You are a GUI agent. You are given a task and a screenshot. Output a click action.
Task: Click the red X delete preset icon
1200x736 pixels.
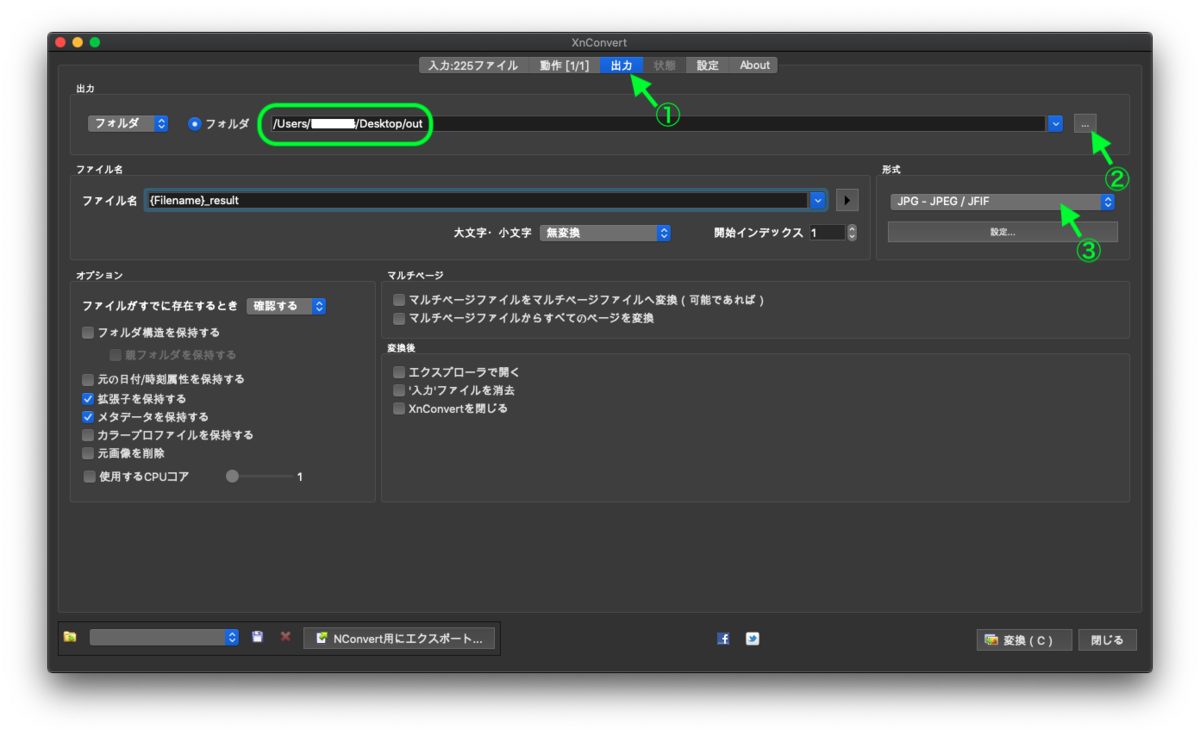click(x=286, y=637)
